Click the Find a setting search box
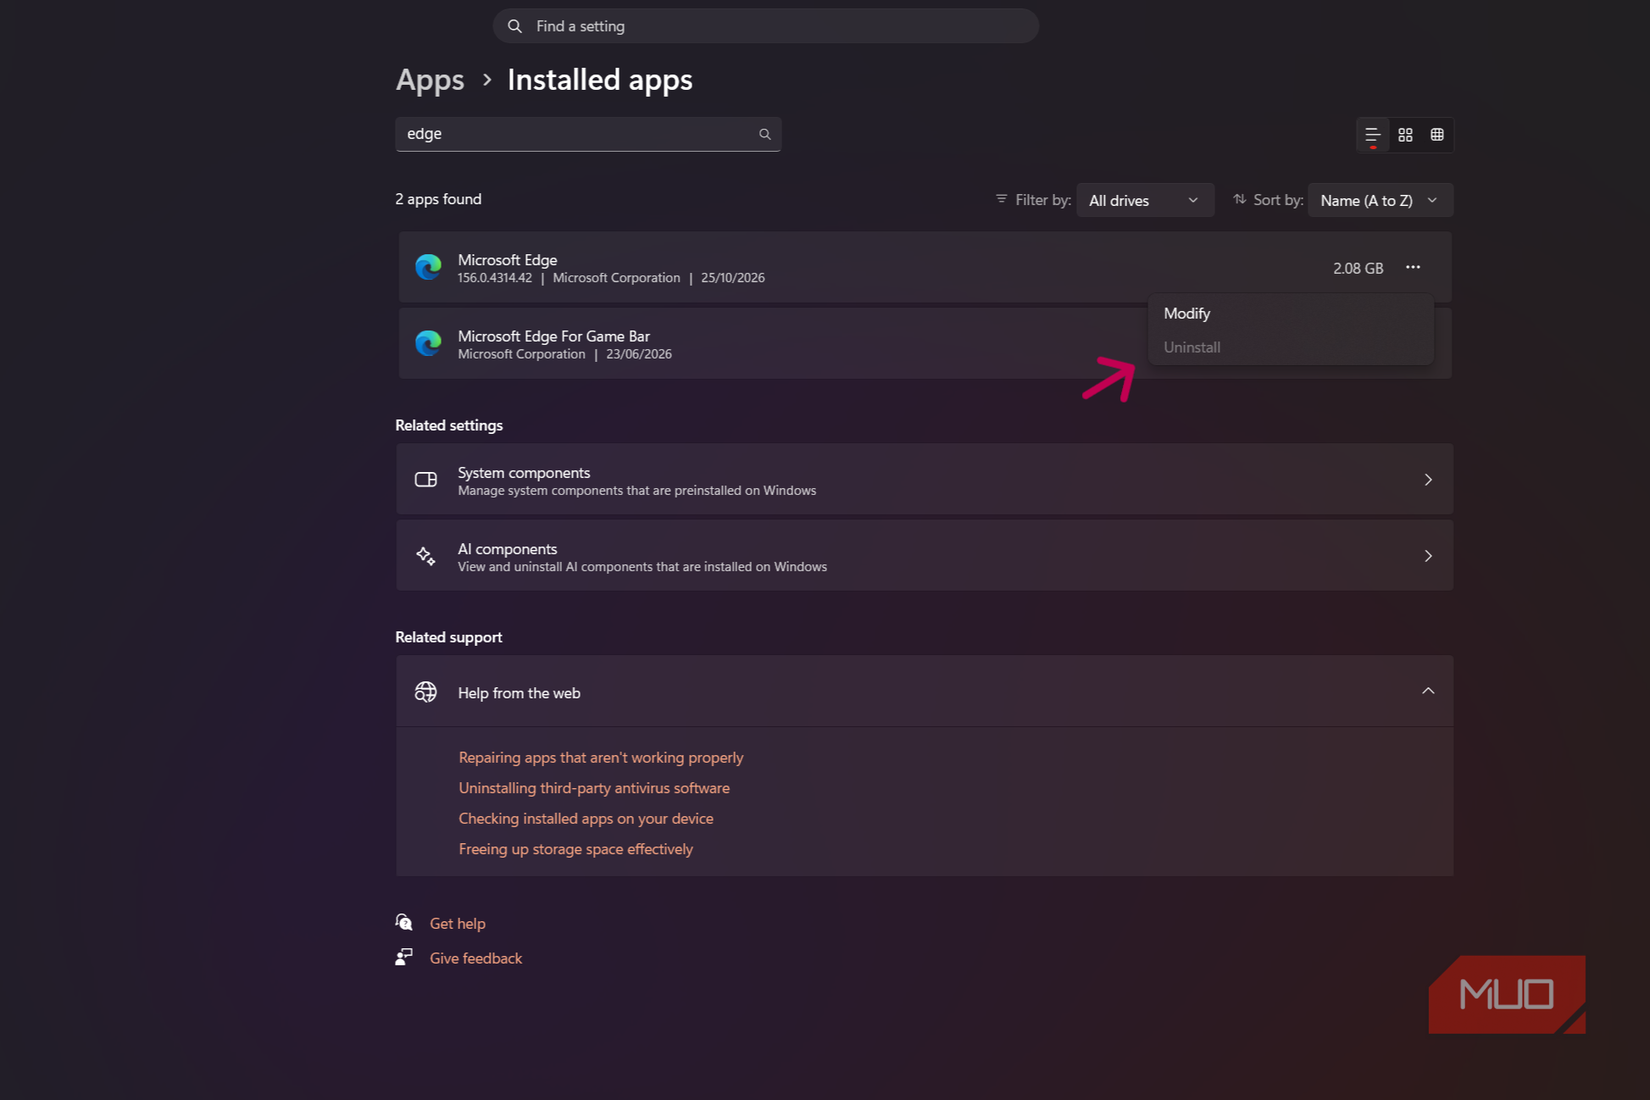This screenshot has height=1100, width=1650. pos(765,26)
